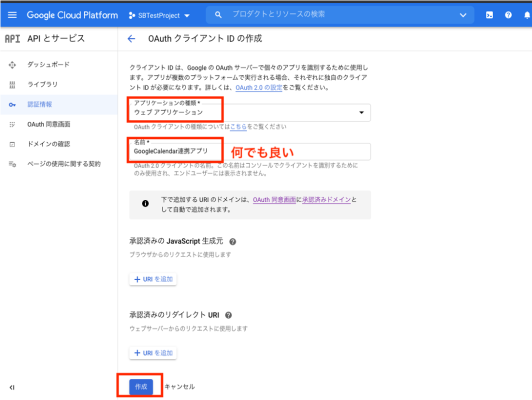
Task: Click the OAuth consent screen icon
Action: point(12,125)
